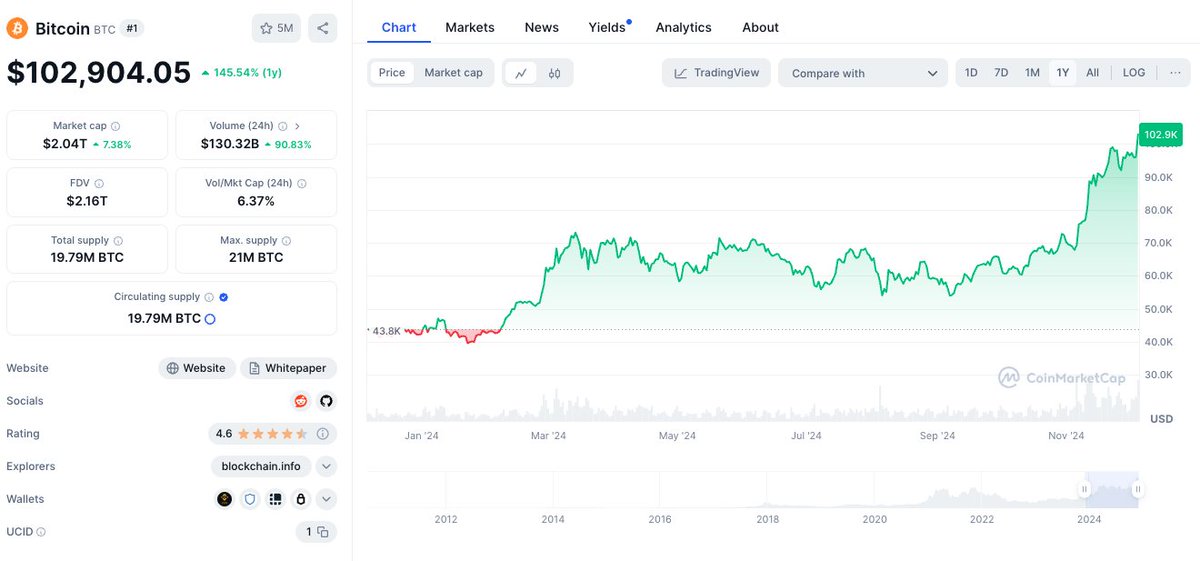Click the Volume (24h) info icon

[282, 127]
